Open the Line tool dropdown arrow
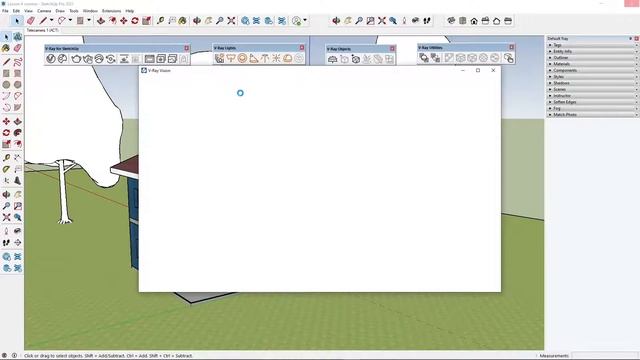This screenshot has height=360, width=640. tap(51, 20)
